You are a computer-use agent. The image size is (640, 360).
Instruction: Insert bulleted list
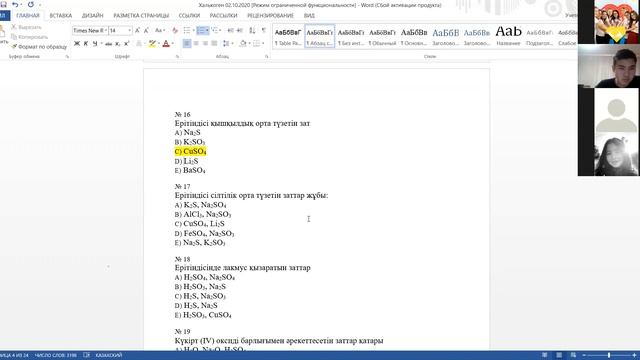click(187, 31)
